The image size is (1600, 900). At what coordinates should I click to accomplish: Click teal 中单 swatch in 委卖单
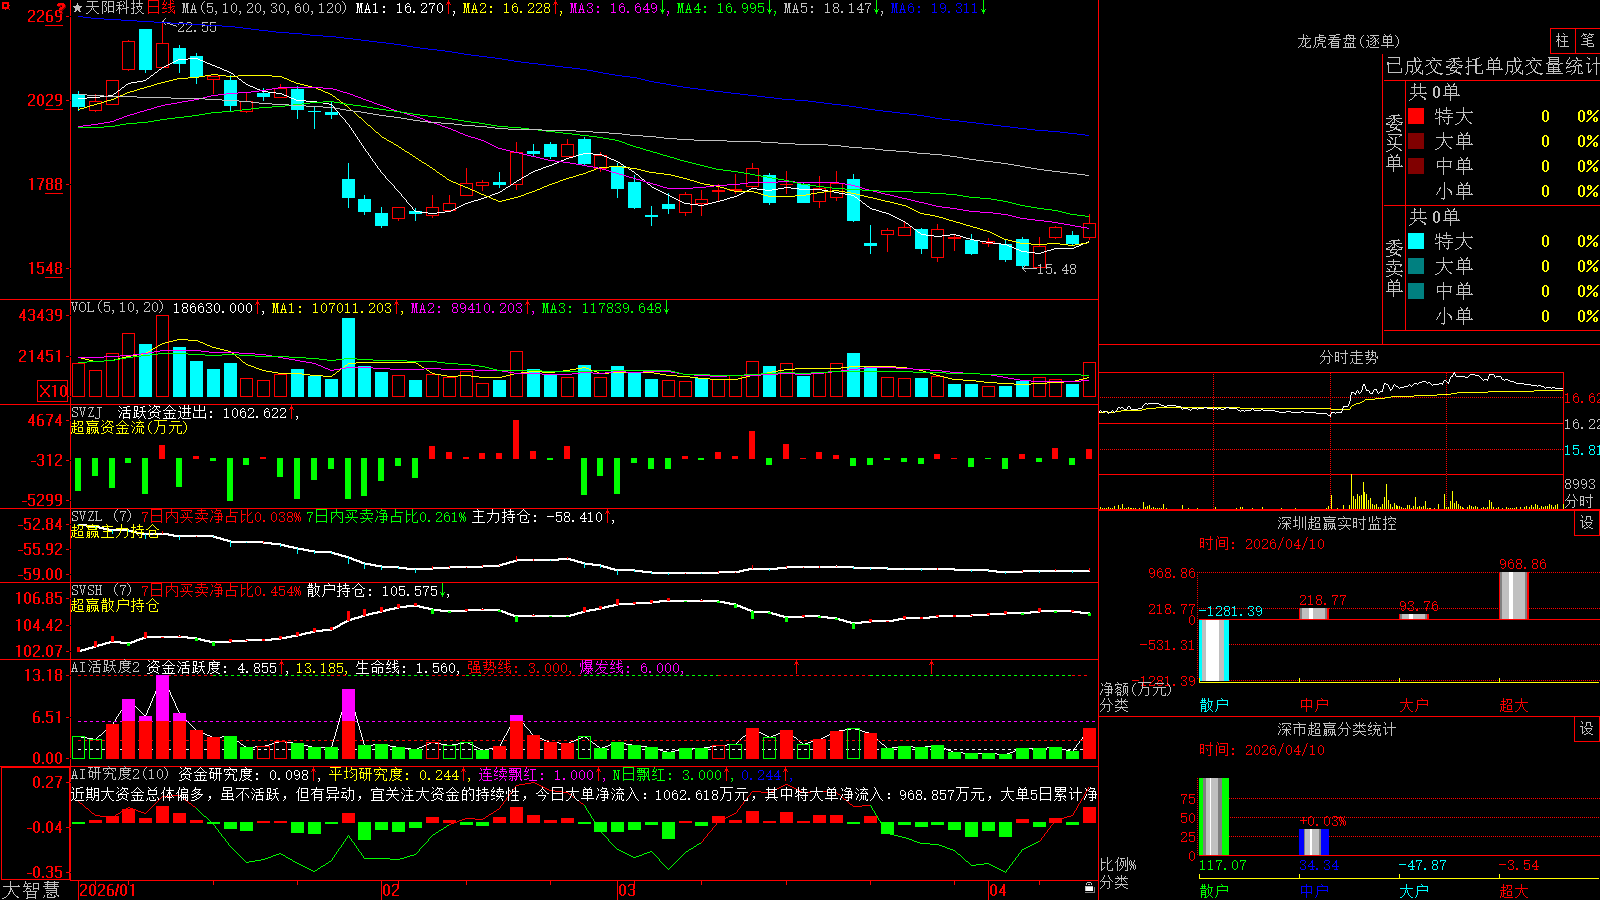[x=1416, y=291]
